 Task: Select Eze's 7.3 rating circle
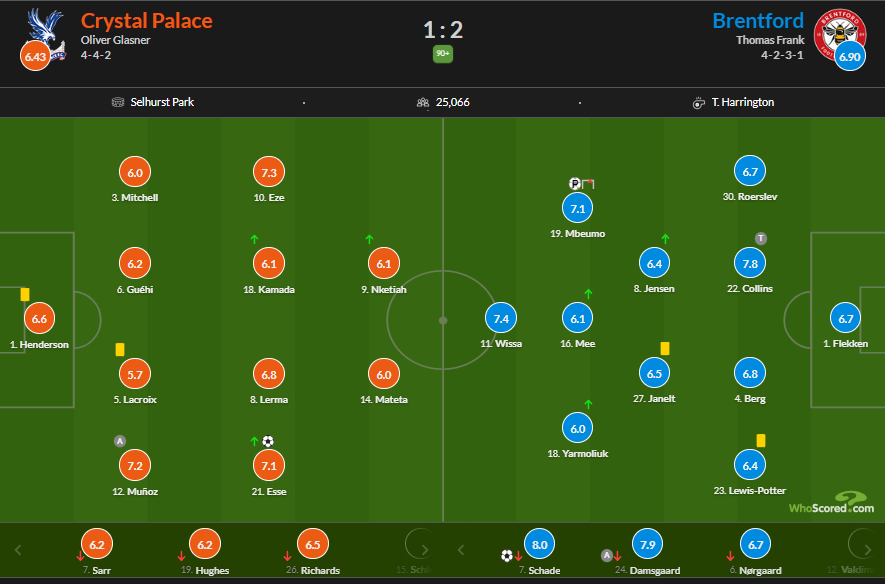point(269,173)
